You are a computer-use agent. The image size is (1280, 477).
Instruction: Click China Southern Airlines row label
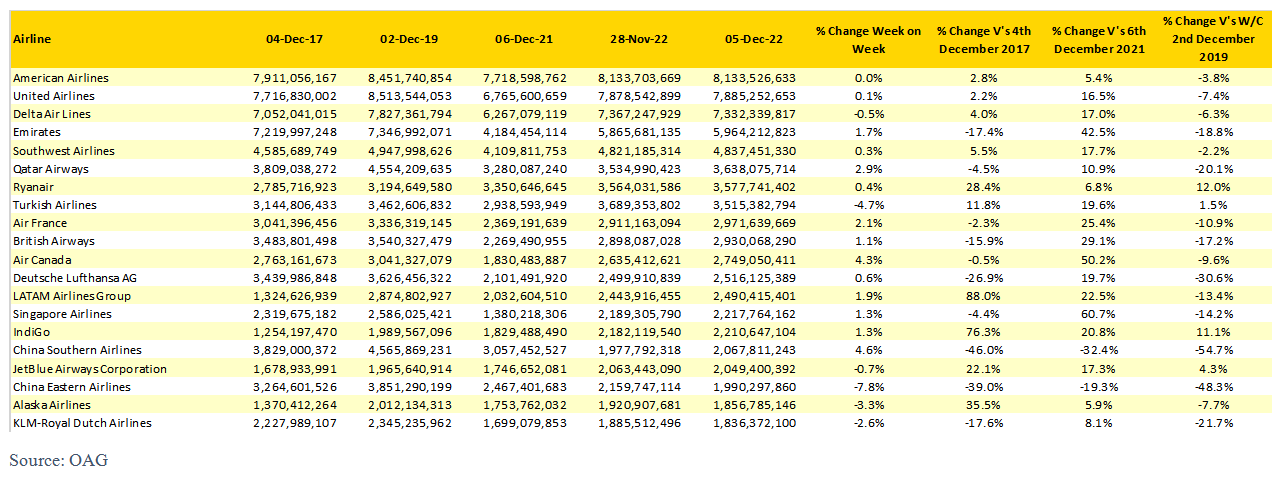(77, 350)
